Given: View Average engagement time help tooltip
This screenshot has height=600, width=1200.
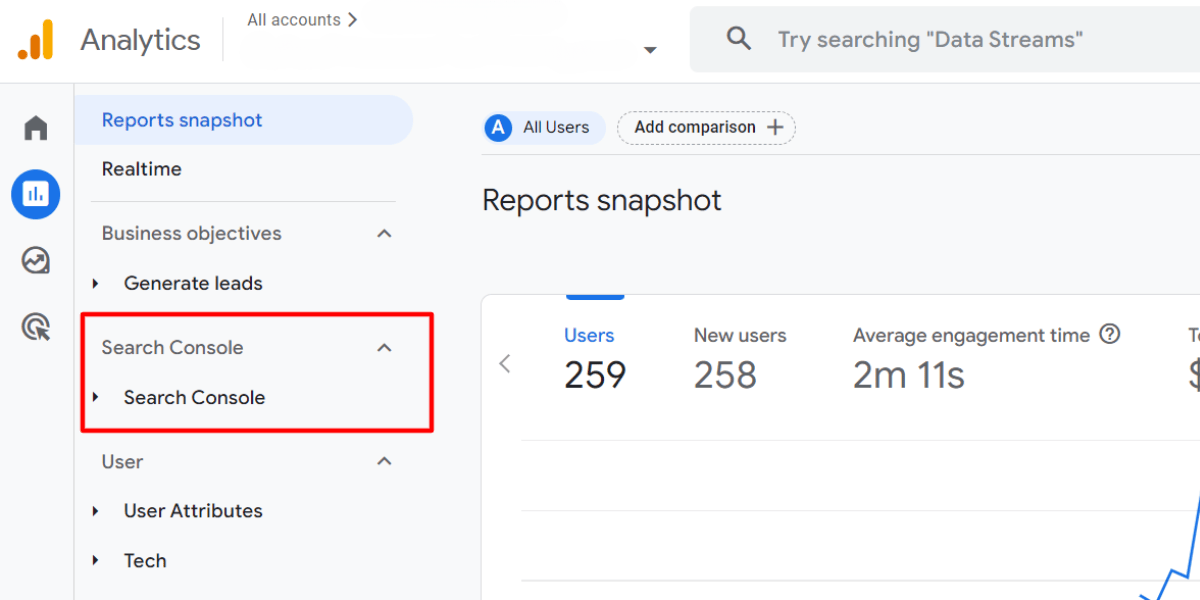Looking at the screenshot, I should click(x=1110, y=335).
